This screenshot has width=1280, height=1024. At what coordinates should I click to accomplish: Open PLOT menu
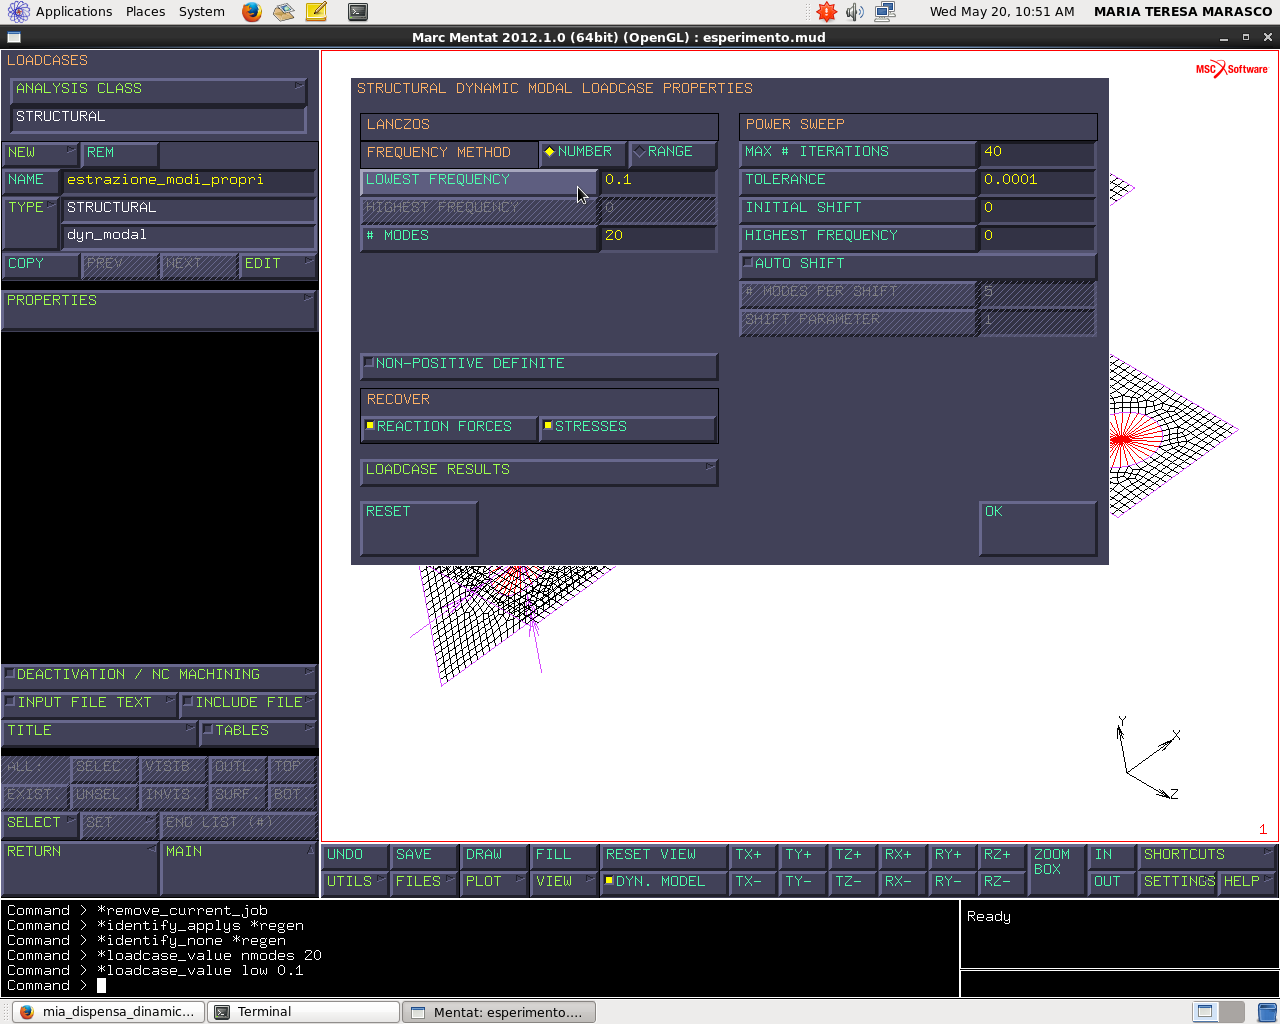[x=495, y=883]
